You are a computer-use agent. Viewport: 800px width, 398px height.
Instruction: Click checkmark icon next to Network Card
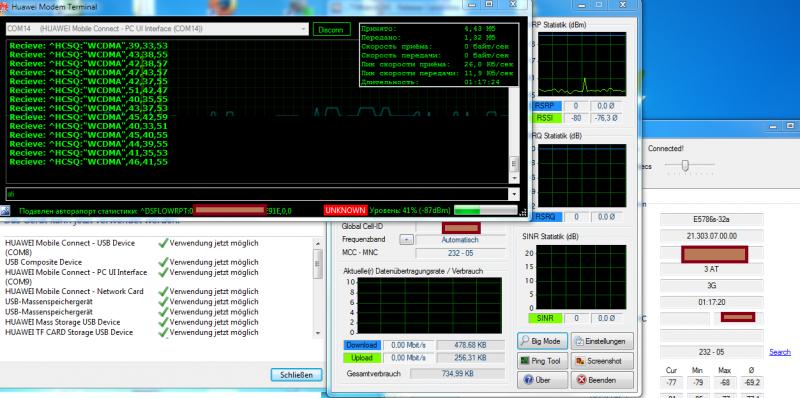coord(163,291)
